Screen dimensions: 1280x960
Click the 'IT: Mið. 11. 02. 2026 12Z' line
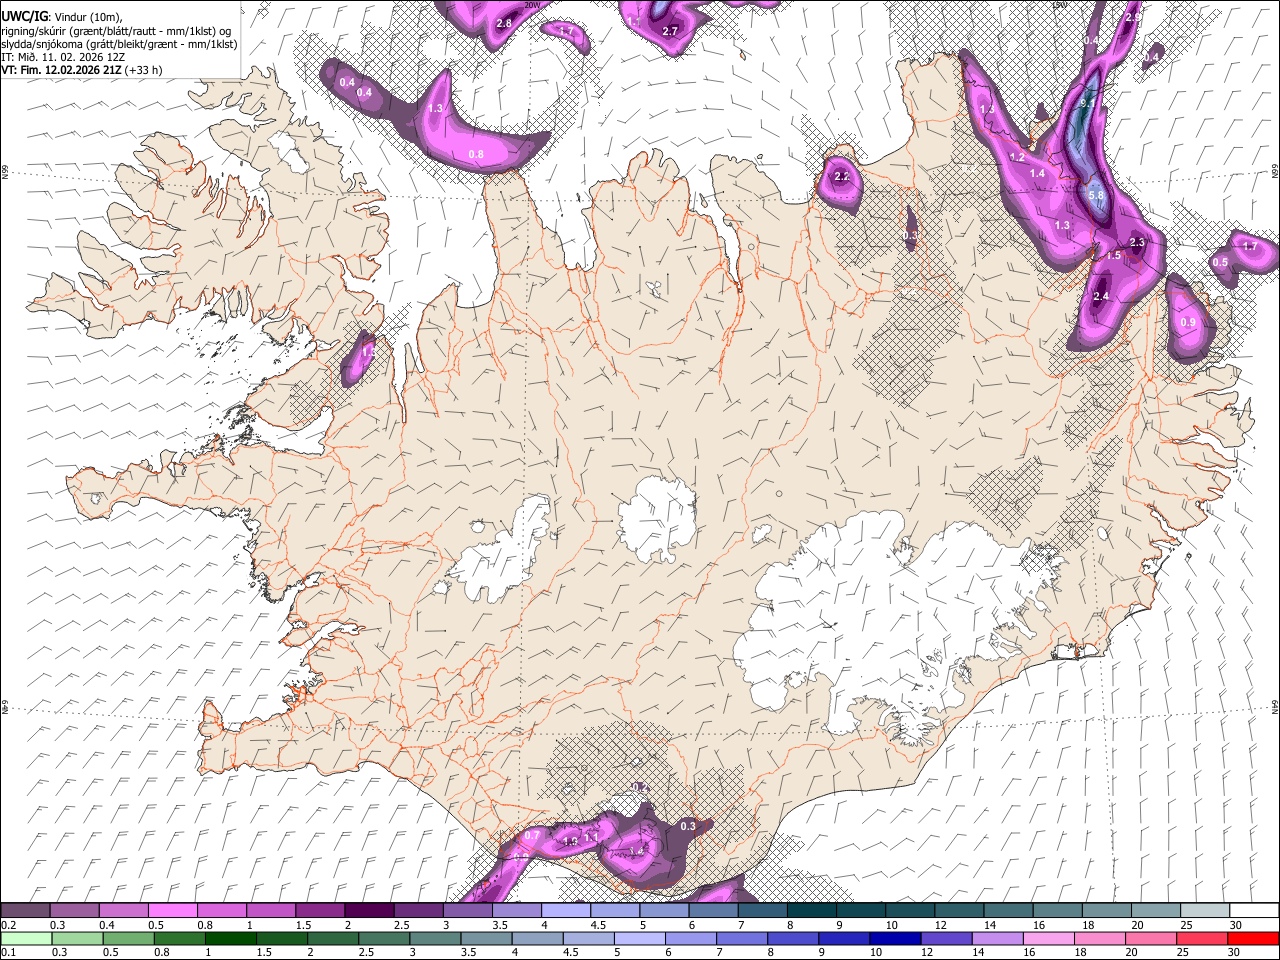(x=63, y=57)
